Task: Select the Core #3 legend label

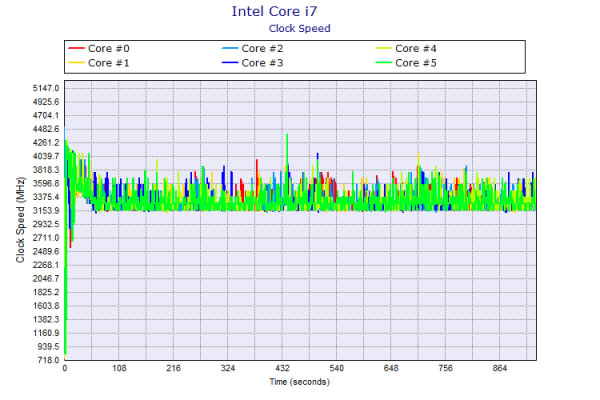Action: pyautogui.click(x=262, y=63)
